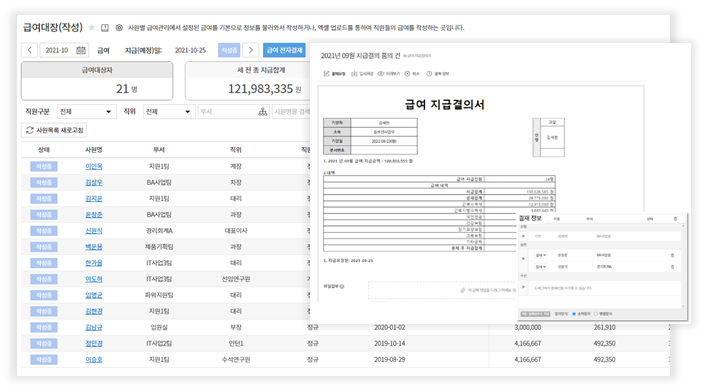This screenshot has width=706, height=391.
Task: Open the employee link in the 파워지원팀 row
Action: click(x=94, y=295)
